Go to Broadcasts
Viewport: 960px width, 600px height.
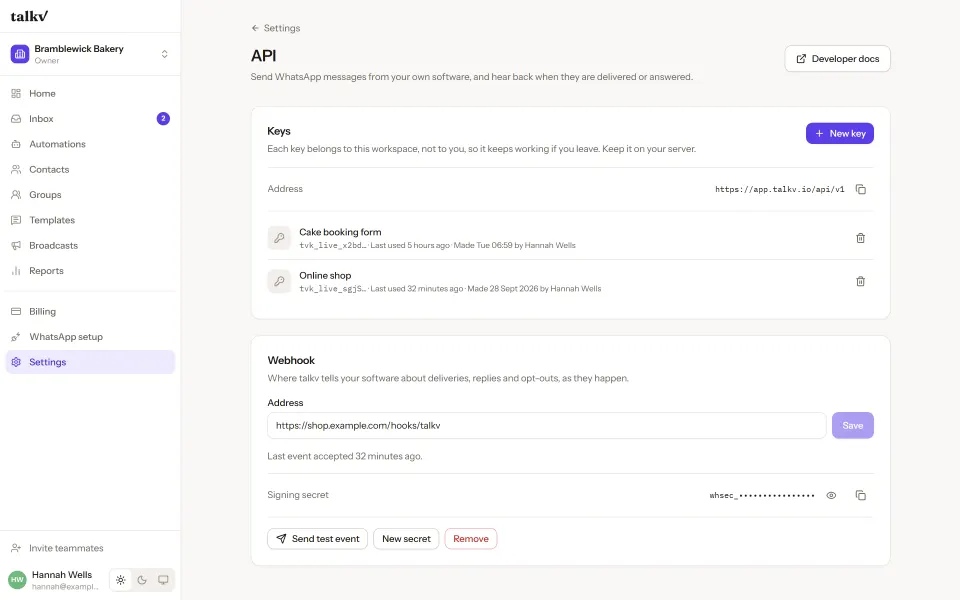[90, 246]
